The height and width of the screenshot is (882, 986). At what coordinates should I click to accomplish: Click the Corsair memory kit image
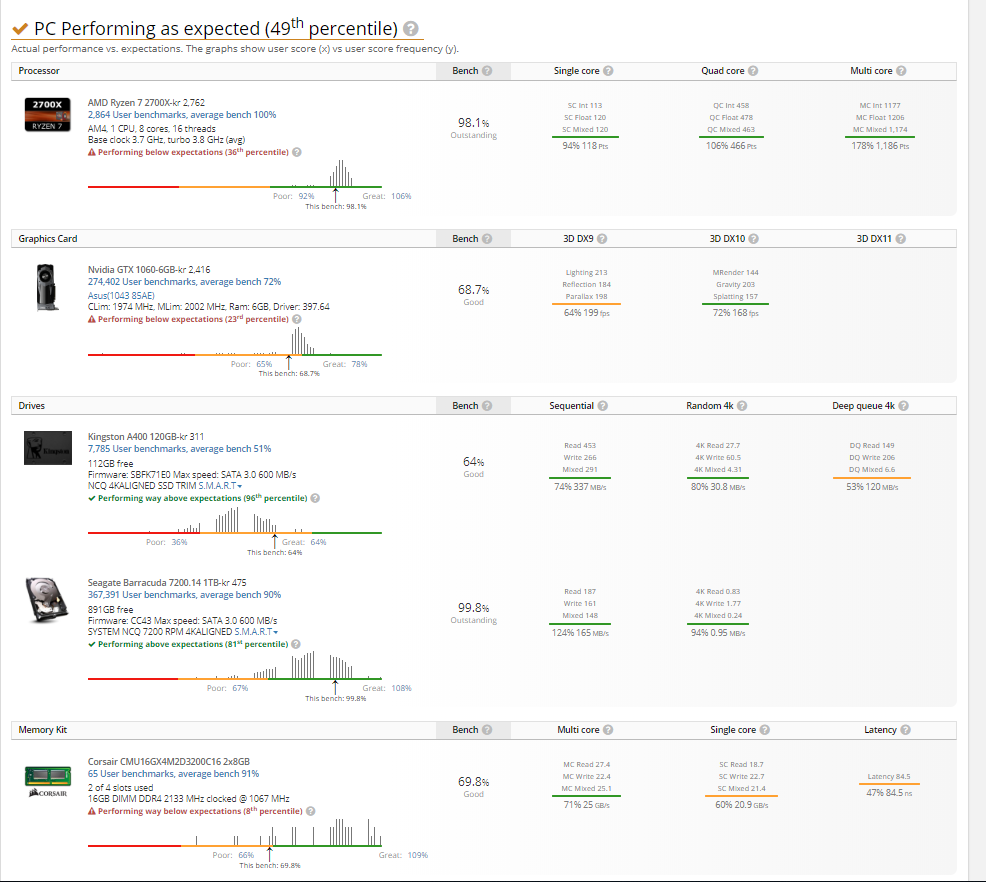(48, 781)
